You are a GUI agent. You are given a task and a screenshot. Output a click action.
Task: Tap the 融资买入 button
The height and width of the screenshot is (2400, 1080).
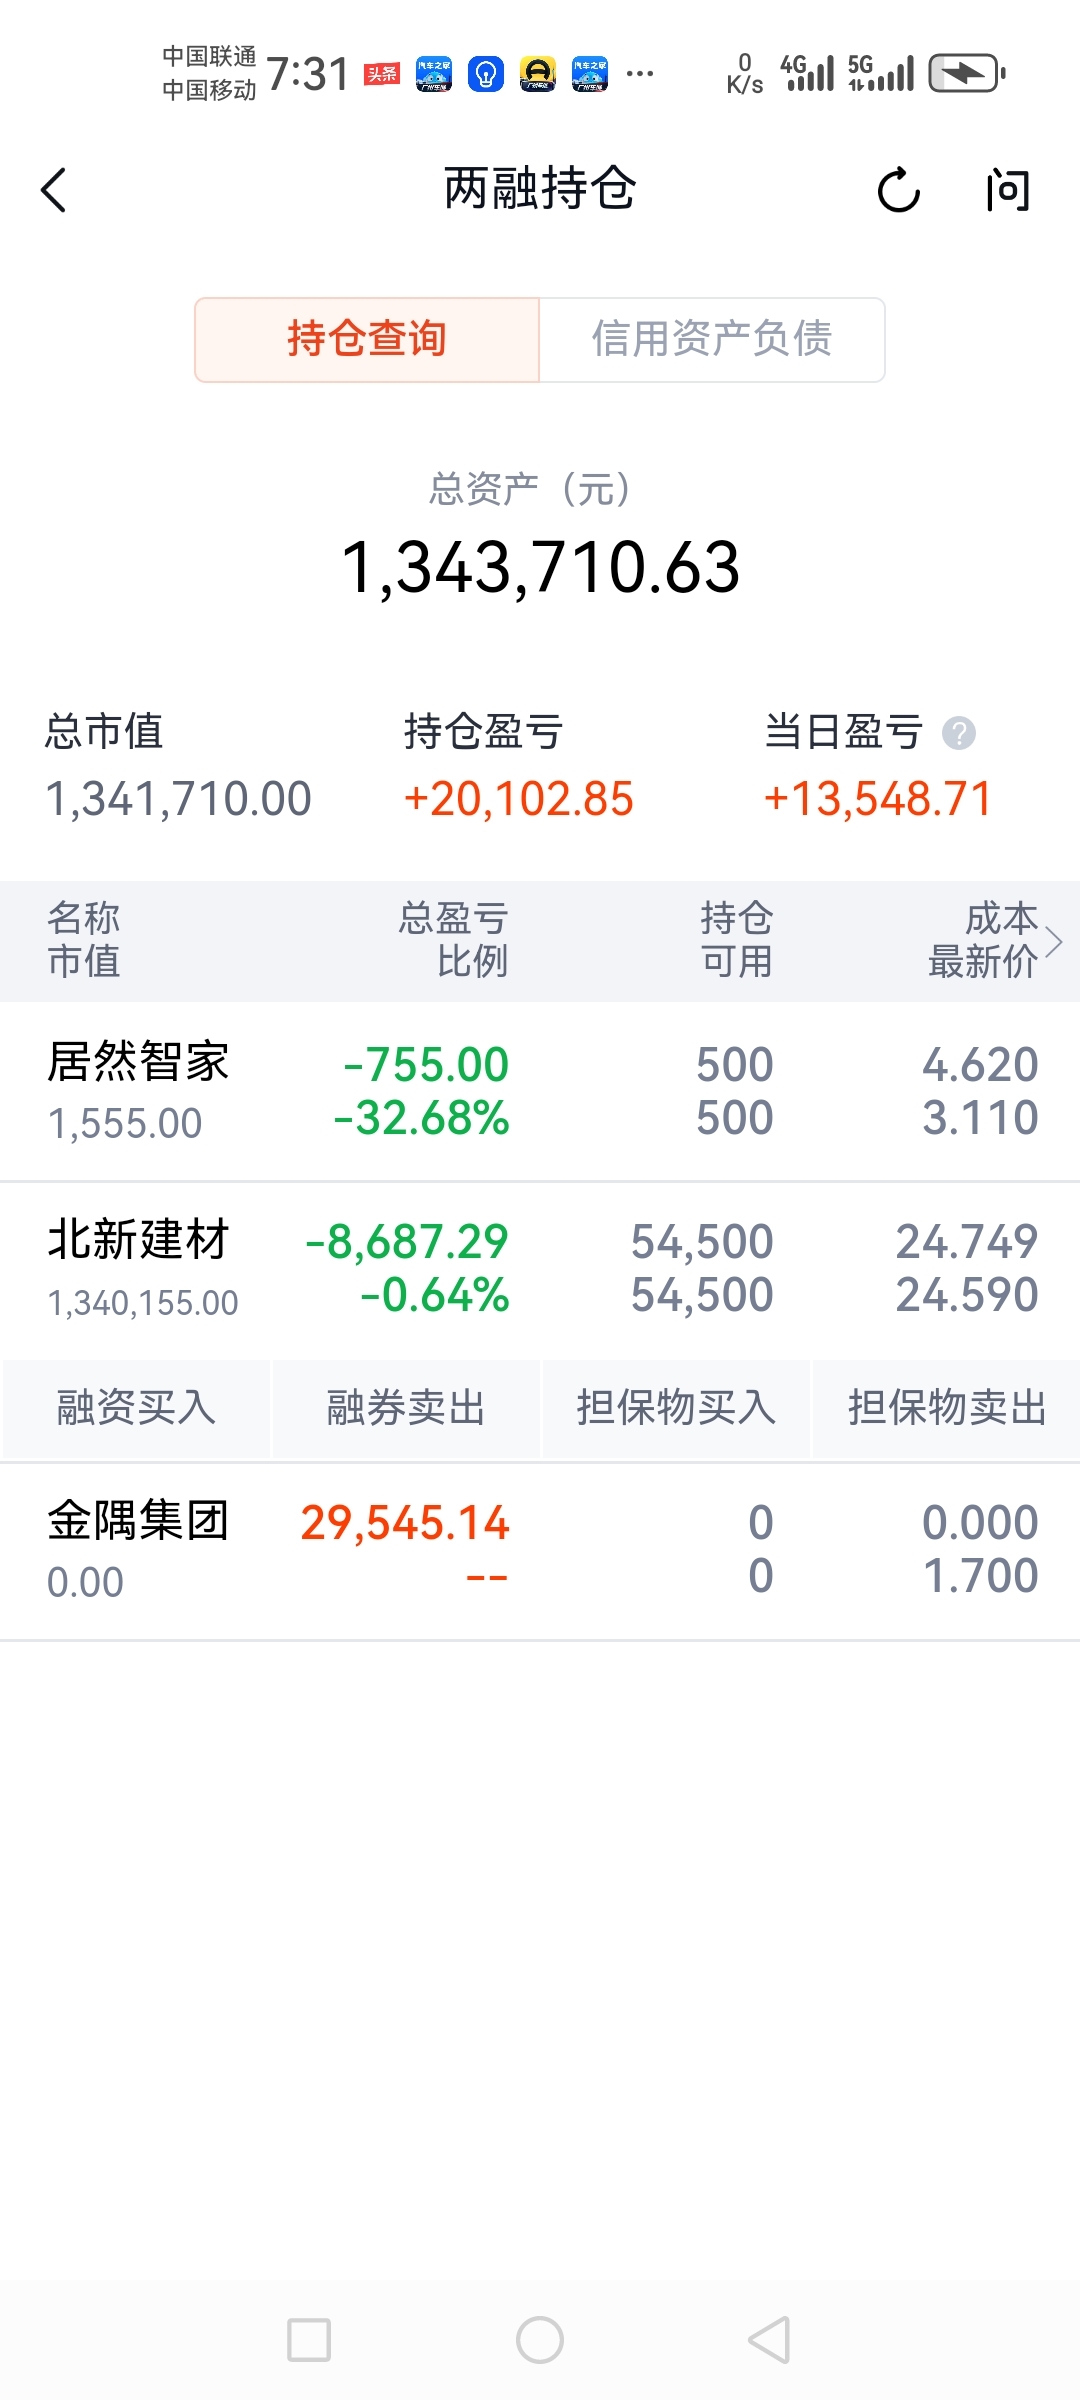click(x=136, y=1408)
